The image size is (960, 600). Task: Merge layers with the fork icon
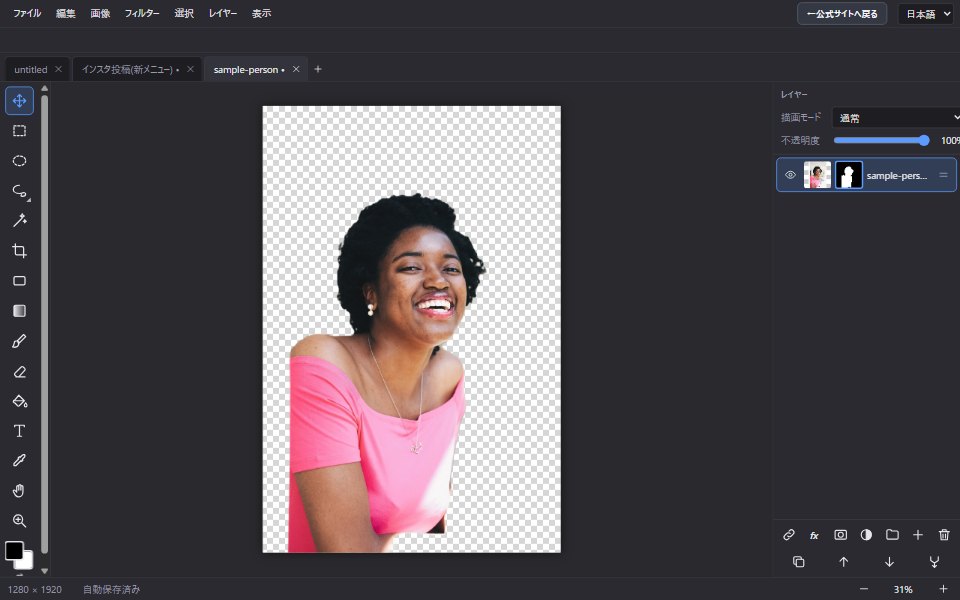pos(934,561)
